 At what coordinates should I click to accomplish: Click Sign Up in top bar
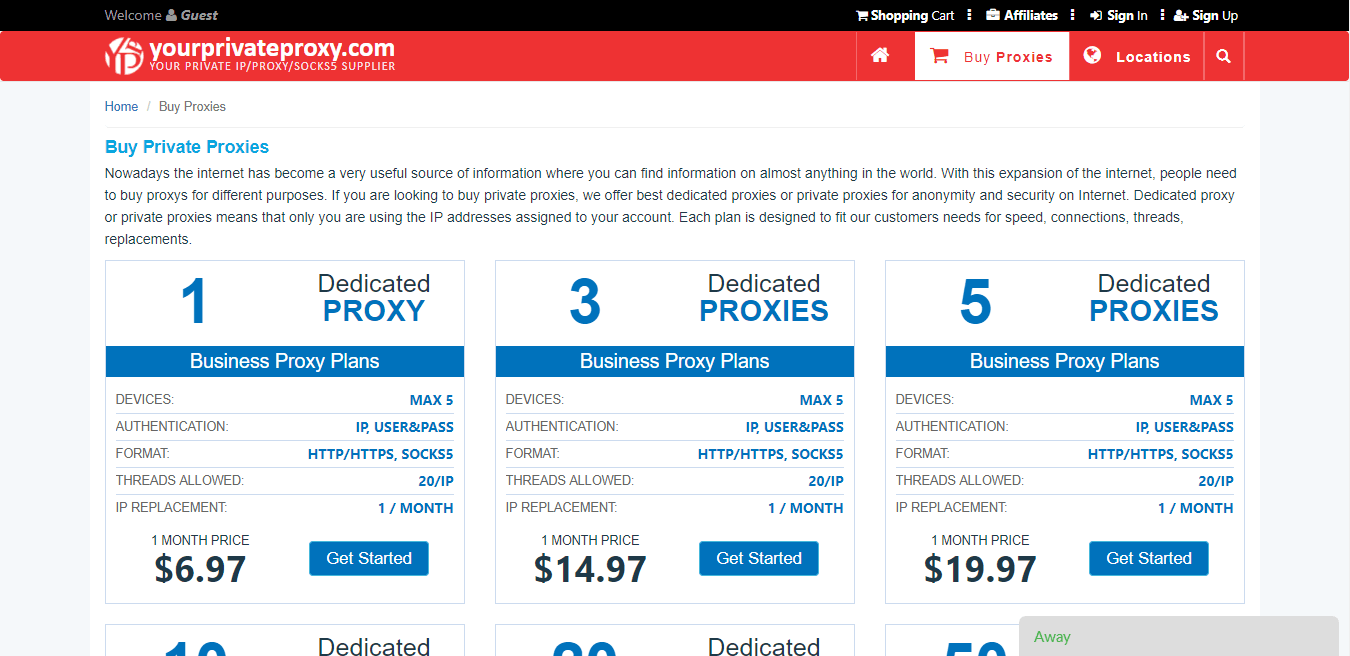(1205, 15)
